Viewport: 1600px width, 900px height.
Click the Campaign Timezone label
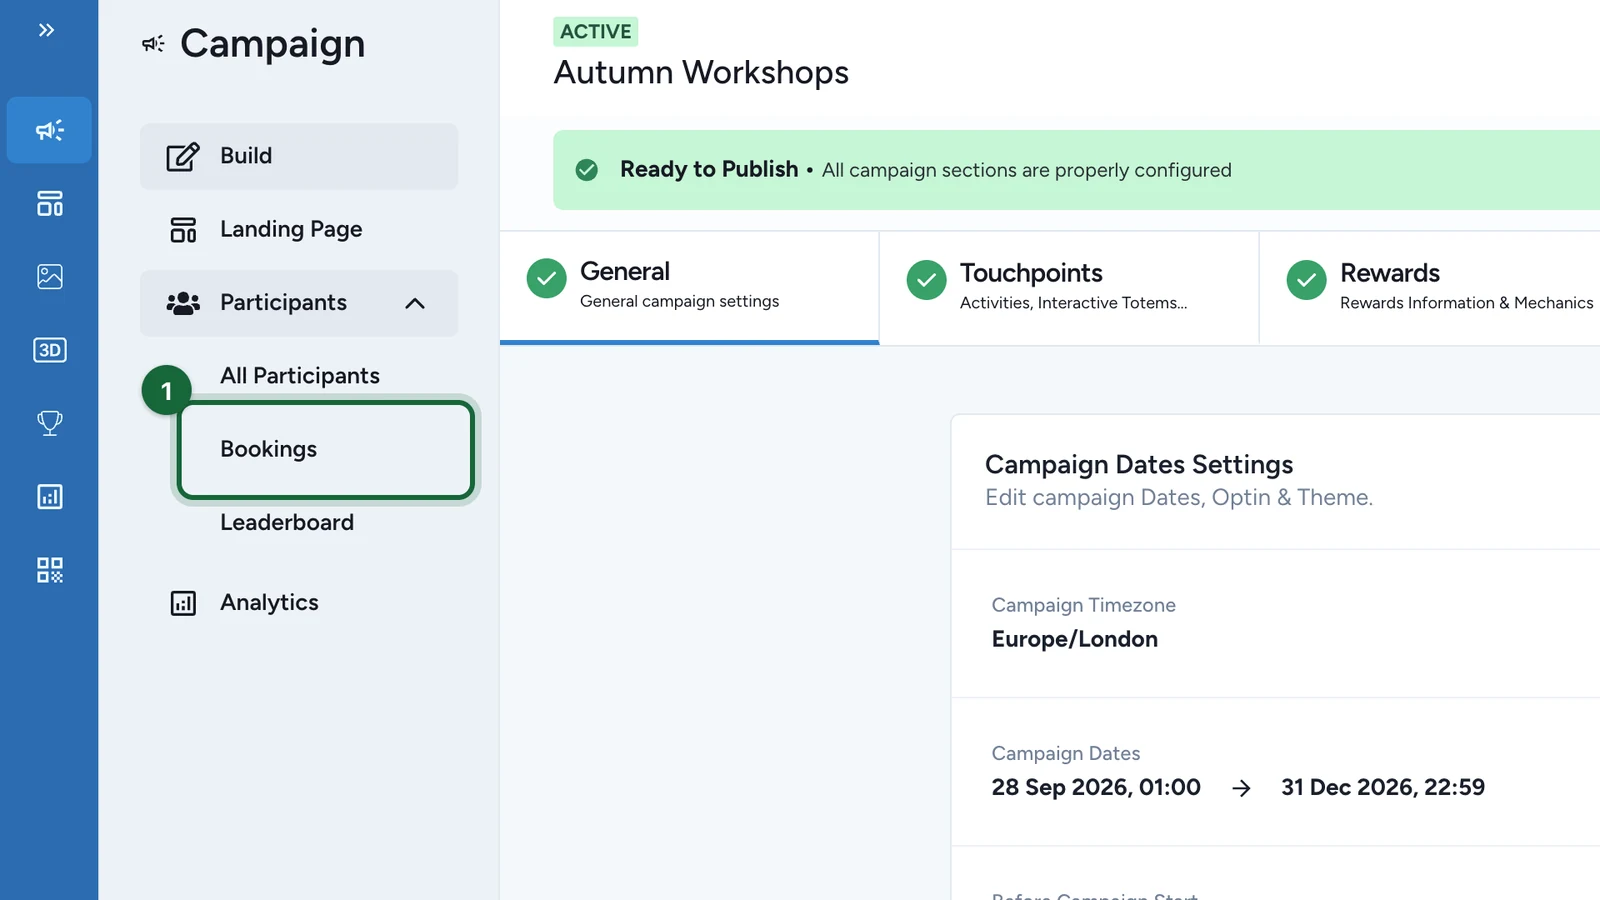1083,605
